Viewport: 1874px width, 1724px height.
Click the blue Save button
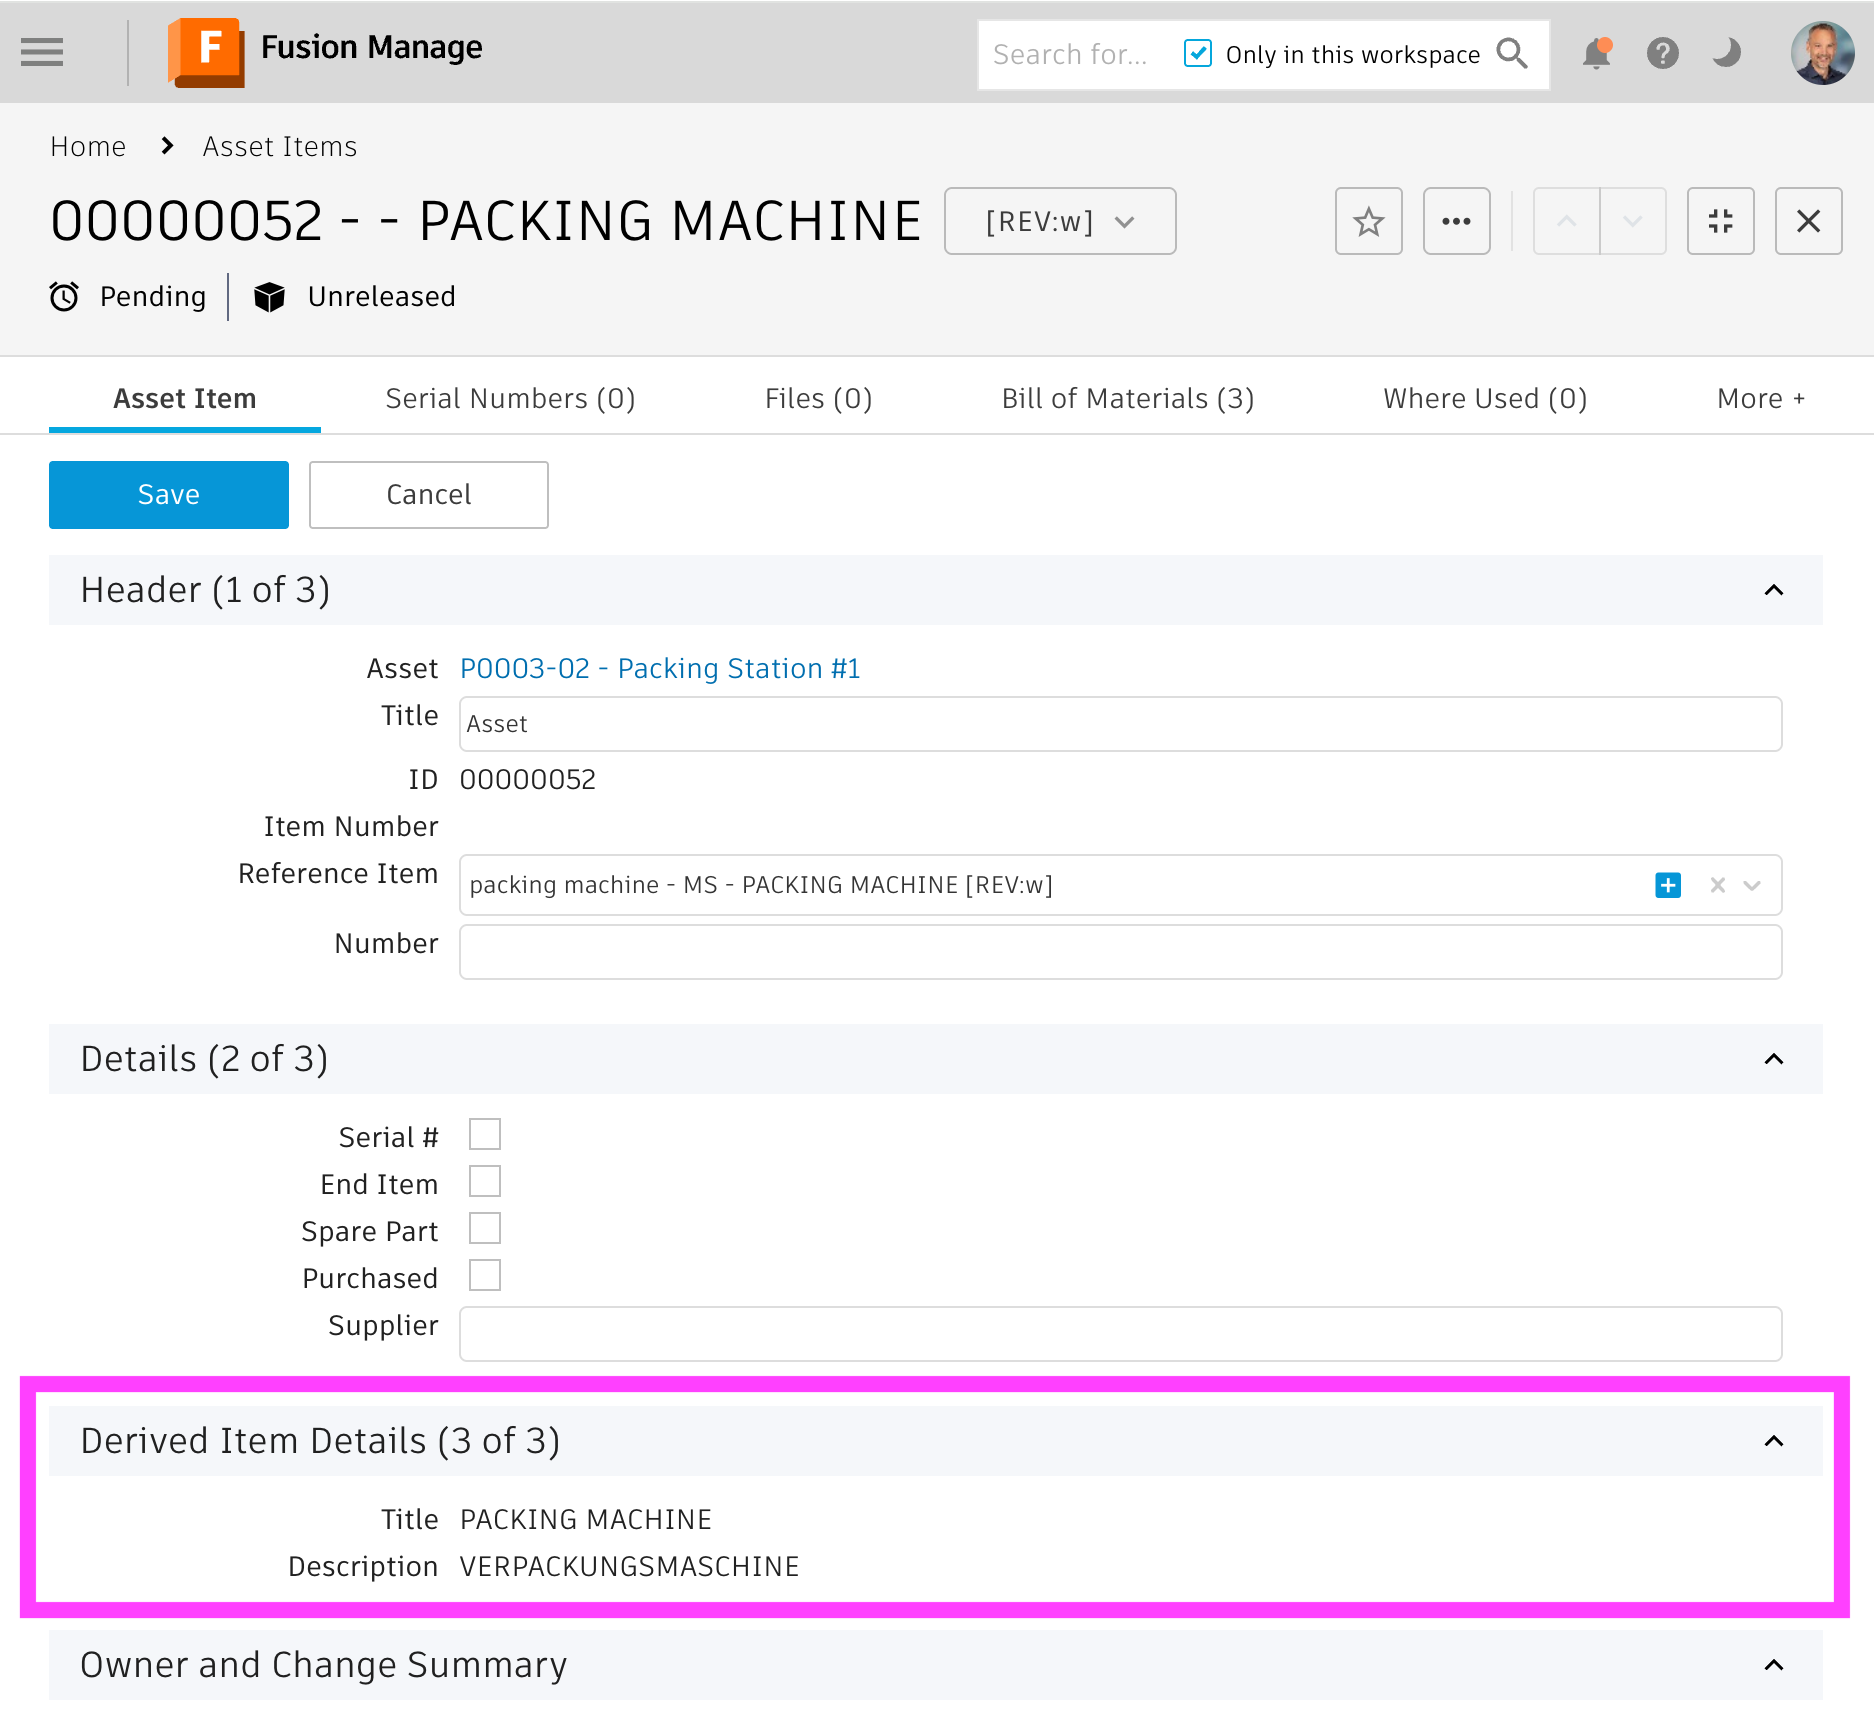coord(169,495)
